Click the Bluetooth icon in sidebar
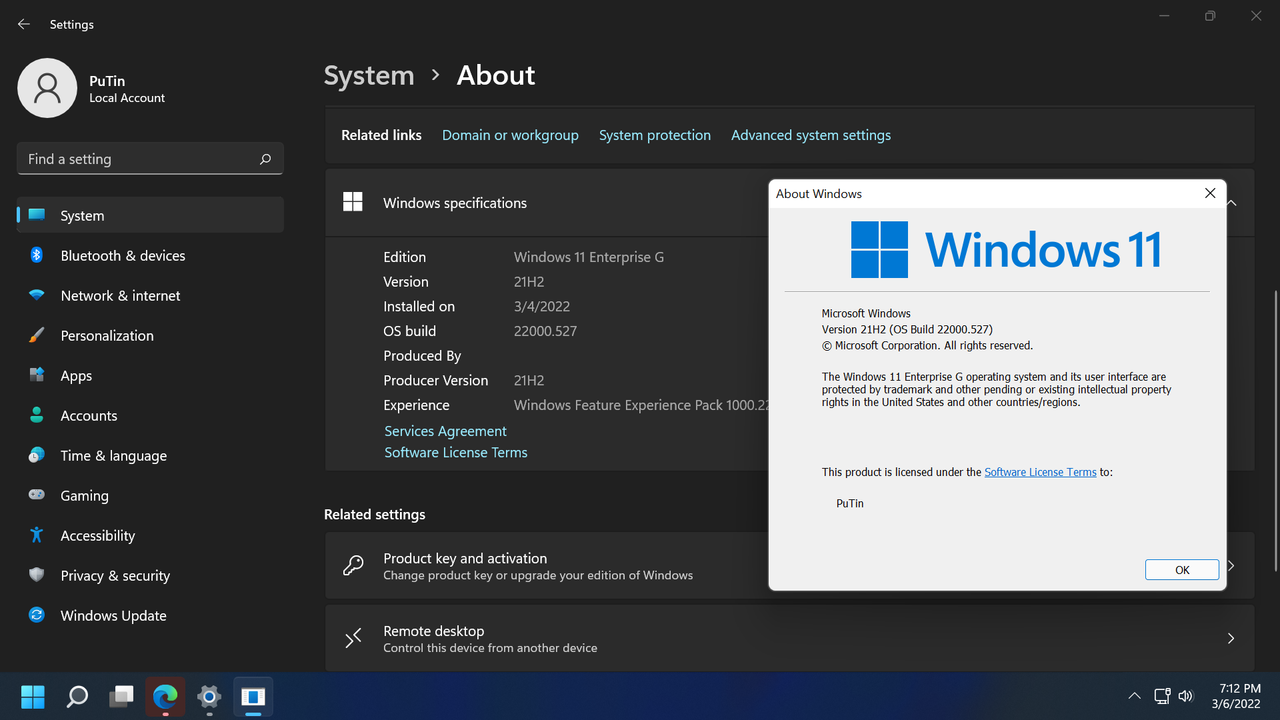 pos(37,255)
